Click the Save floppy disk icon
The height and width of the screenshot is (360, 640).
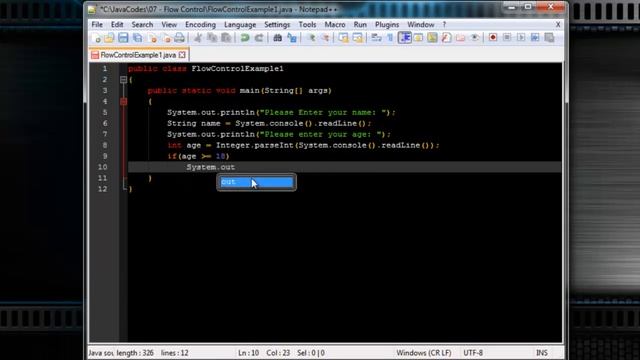click(x=123, y=38)
